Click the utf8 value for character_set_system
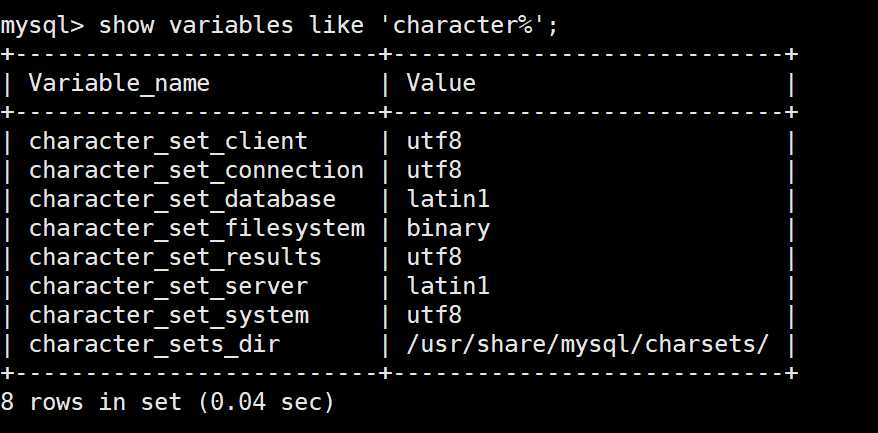 [435, 316]
